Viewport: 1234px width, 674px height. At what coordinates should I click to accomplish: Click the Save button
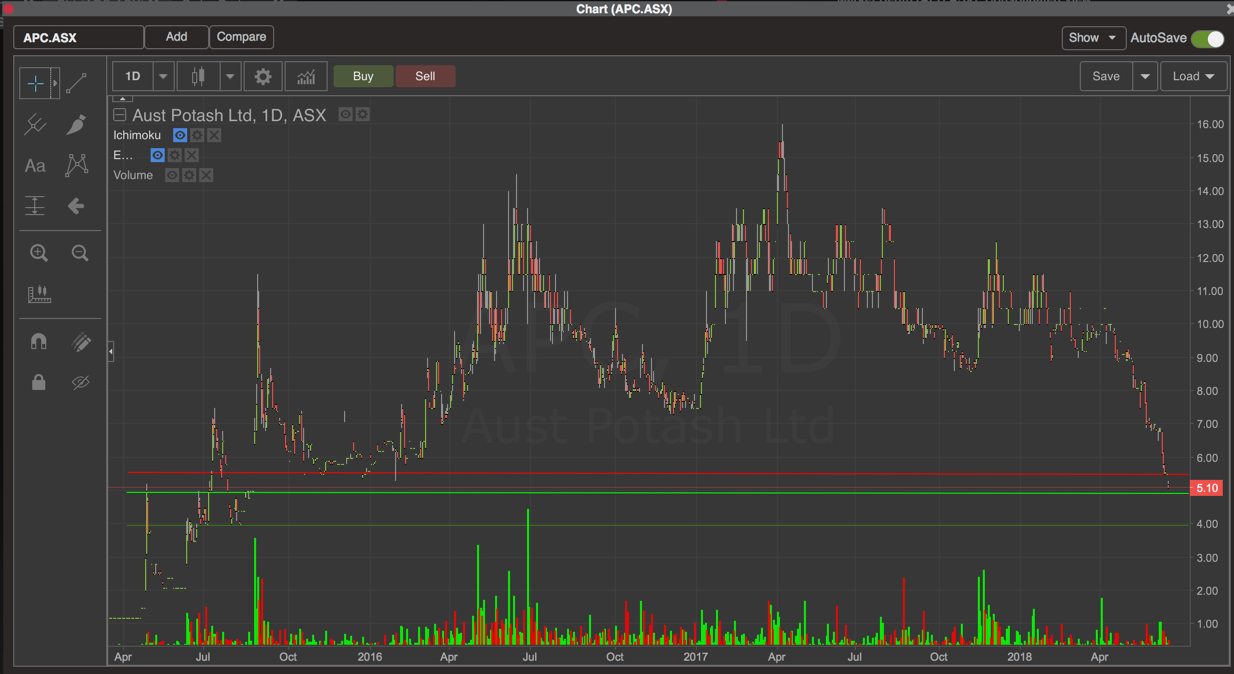[x=1106, y=76]
